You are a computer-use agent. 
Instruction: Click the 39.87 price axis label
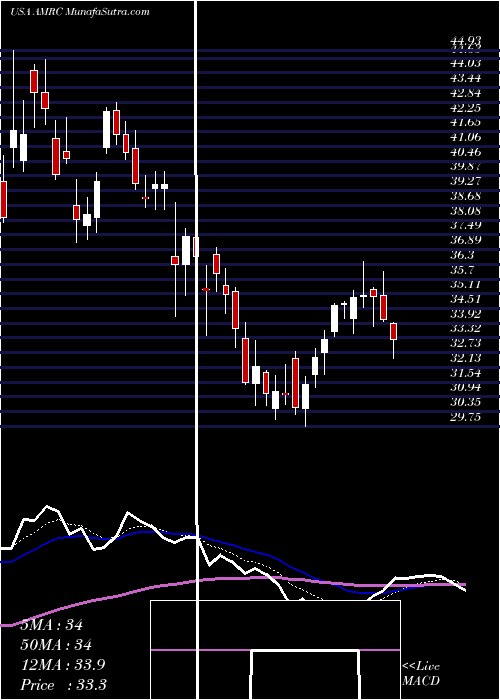click(465, 167)
